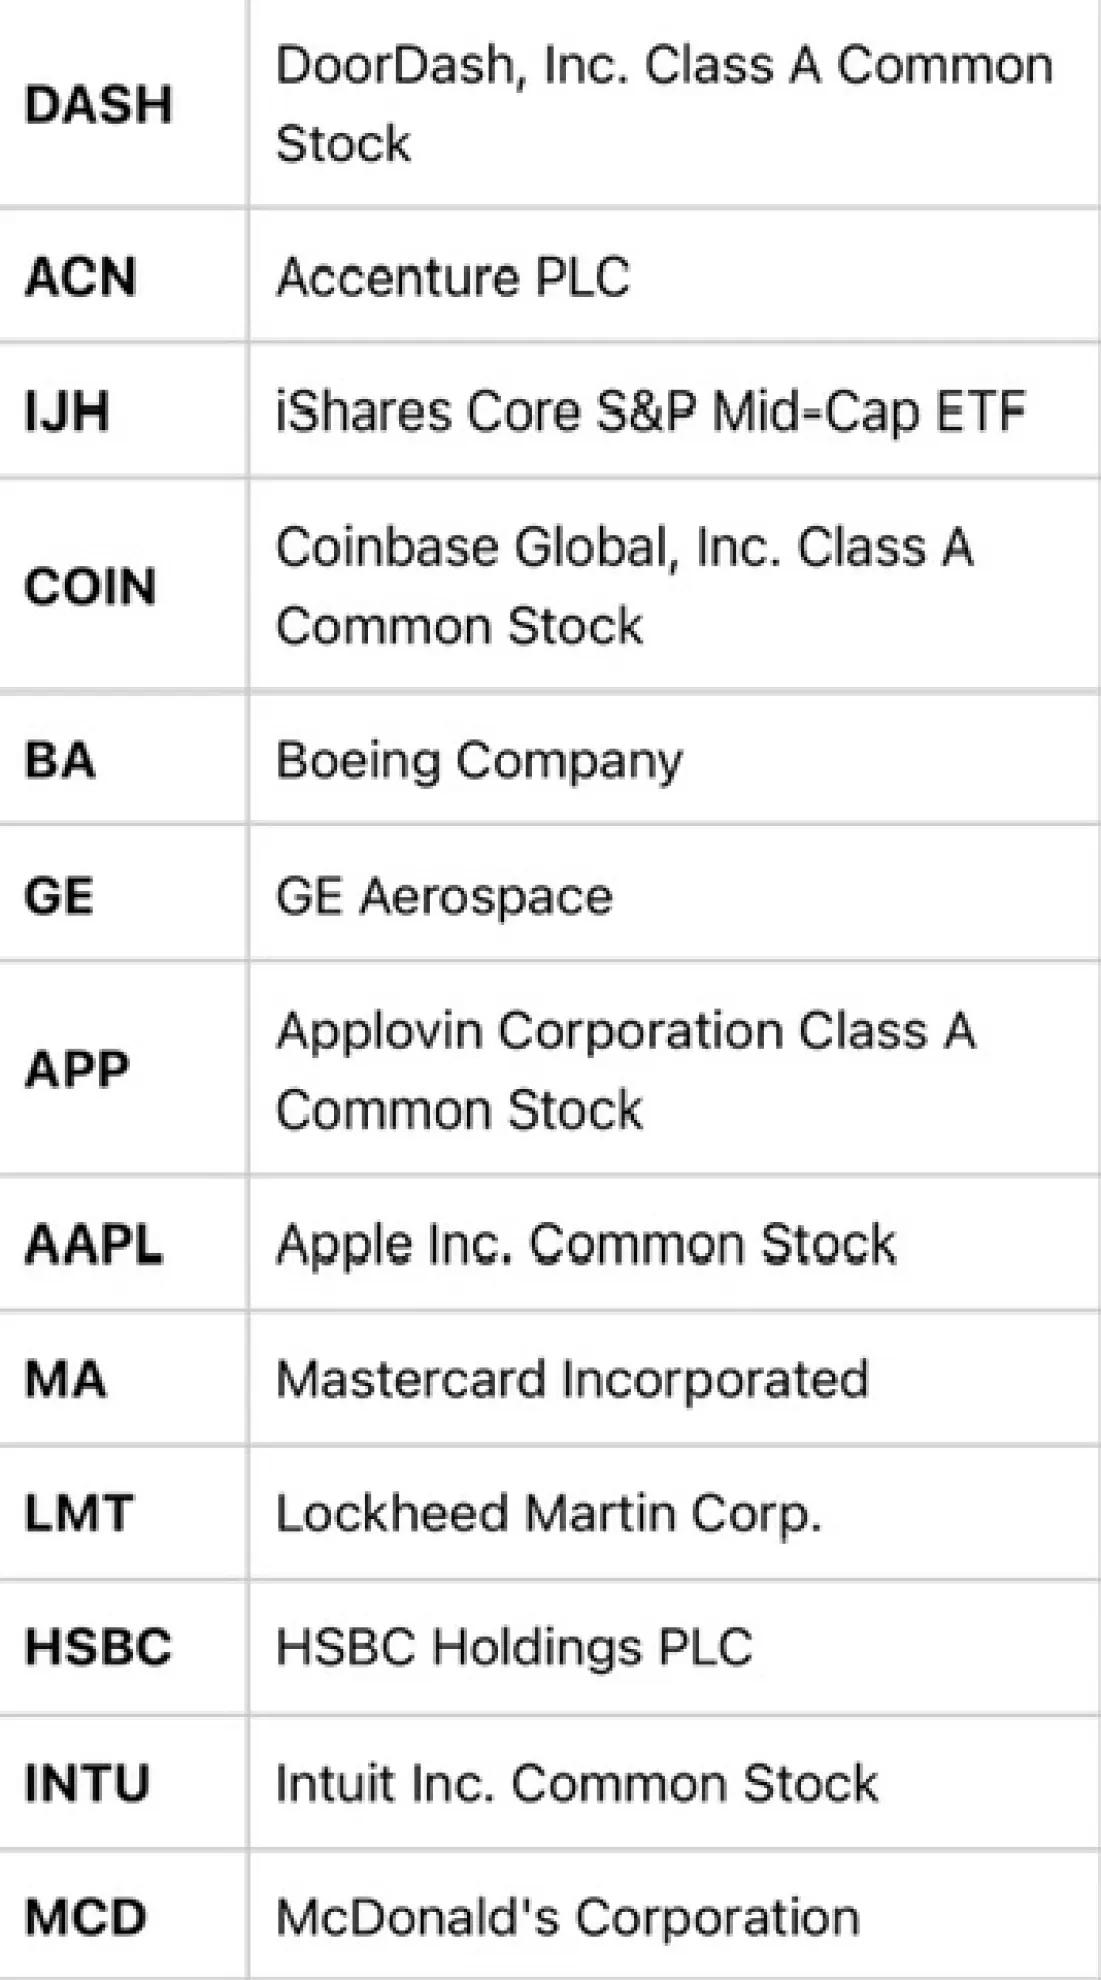Select DoorDash, Inc. Class A Common Stock

[664, 104]
